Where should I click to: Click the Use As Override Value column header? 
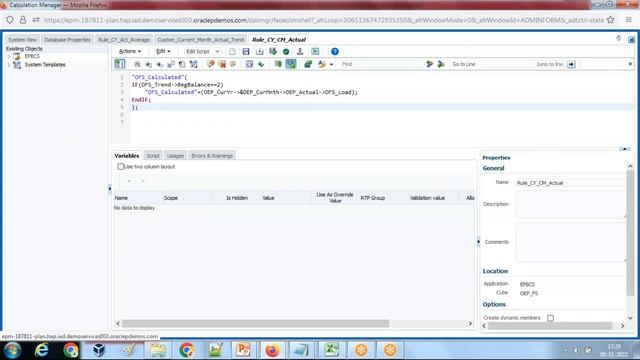(335, 198)
